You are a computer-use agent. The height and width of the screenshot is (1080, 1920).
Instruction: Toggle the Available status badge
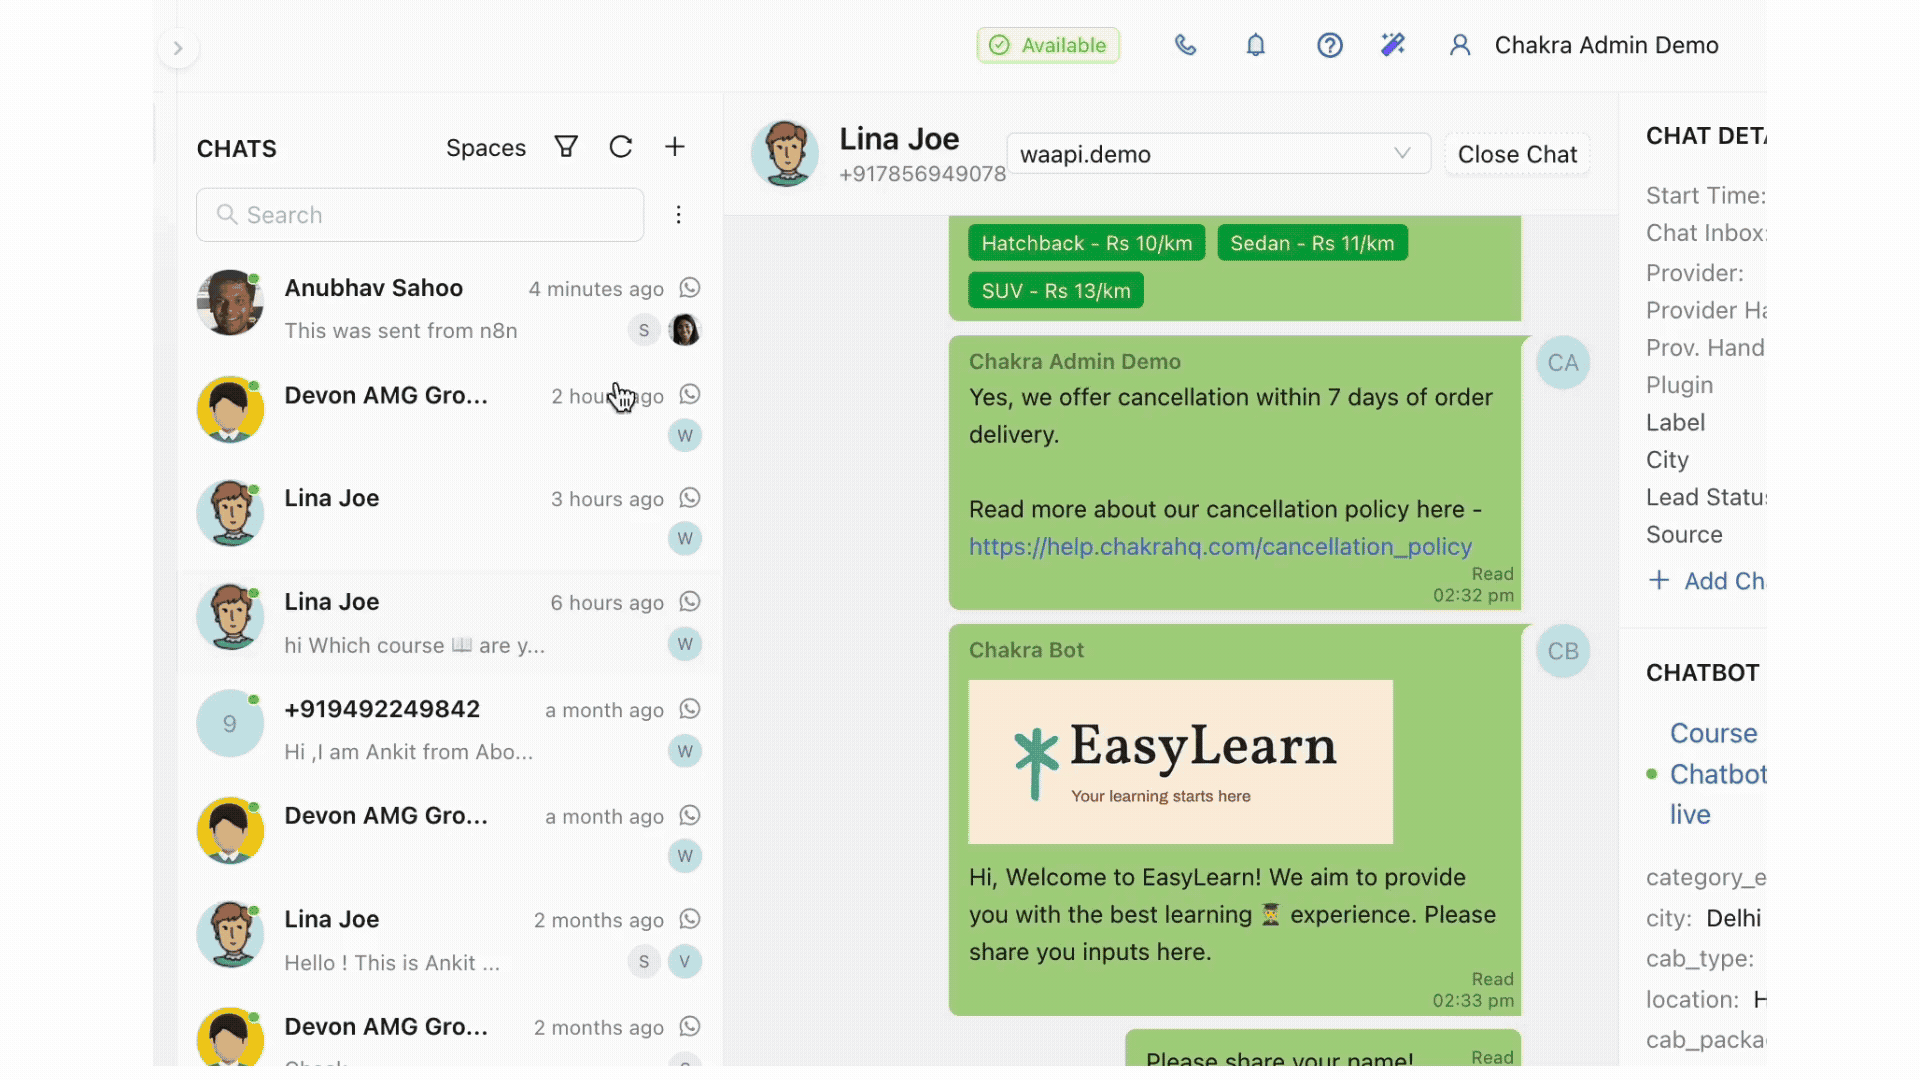1048,45
